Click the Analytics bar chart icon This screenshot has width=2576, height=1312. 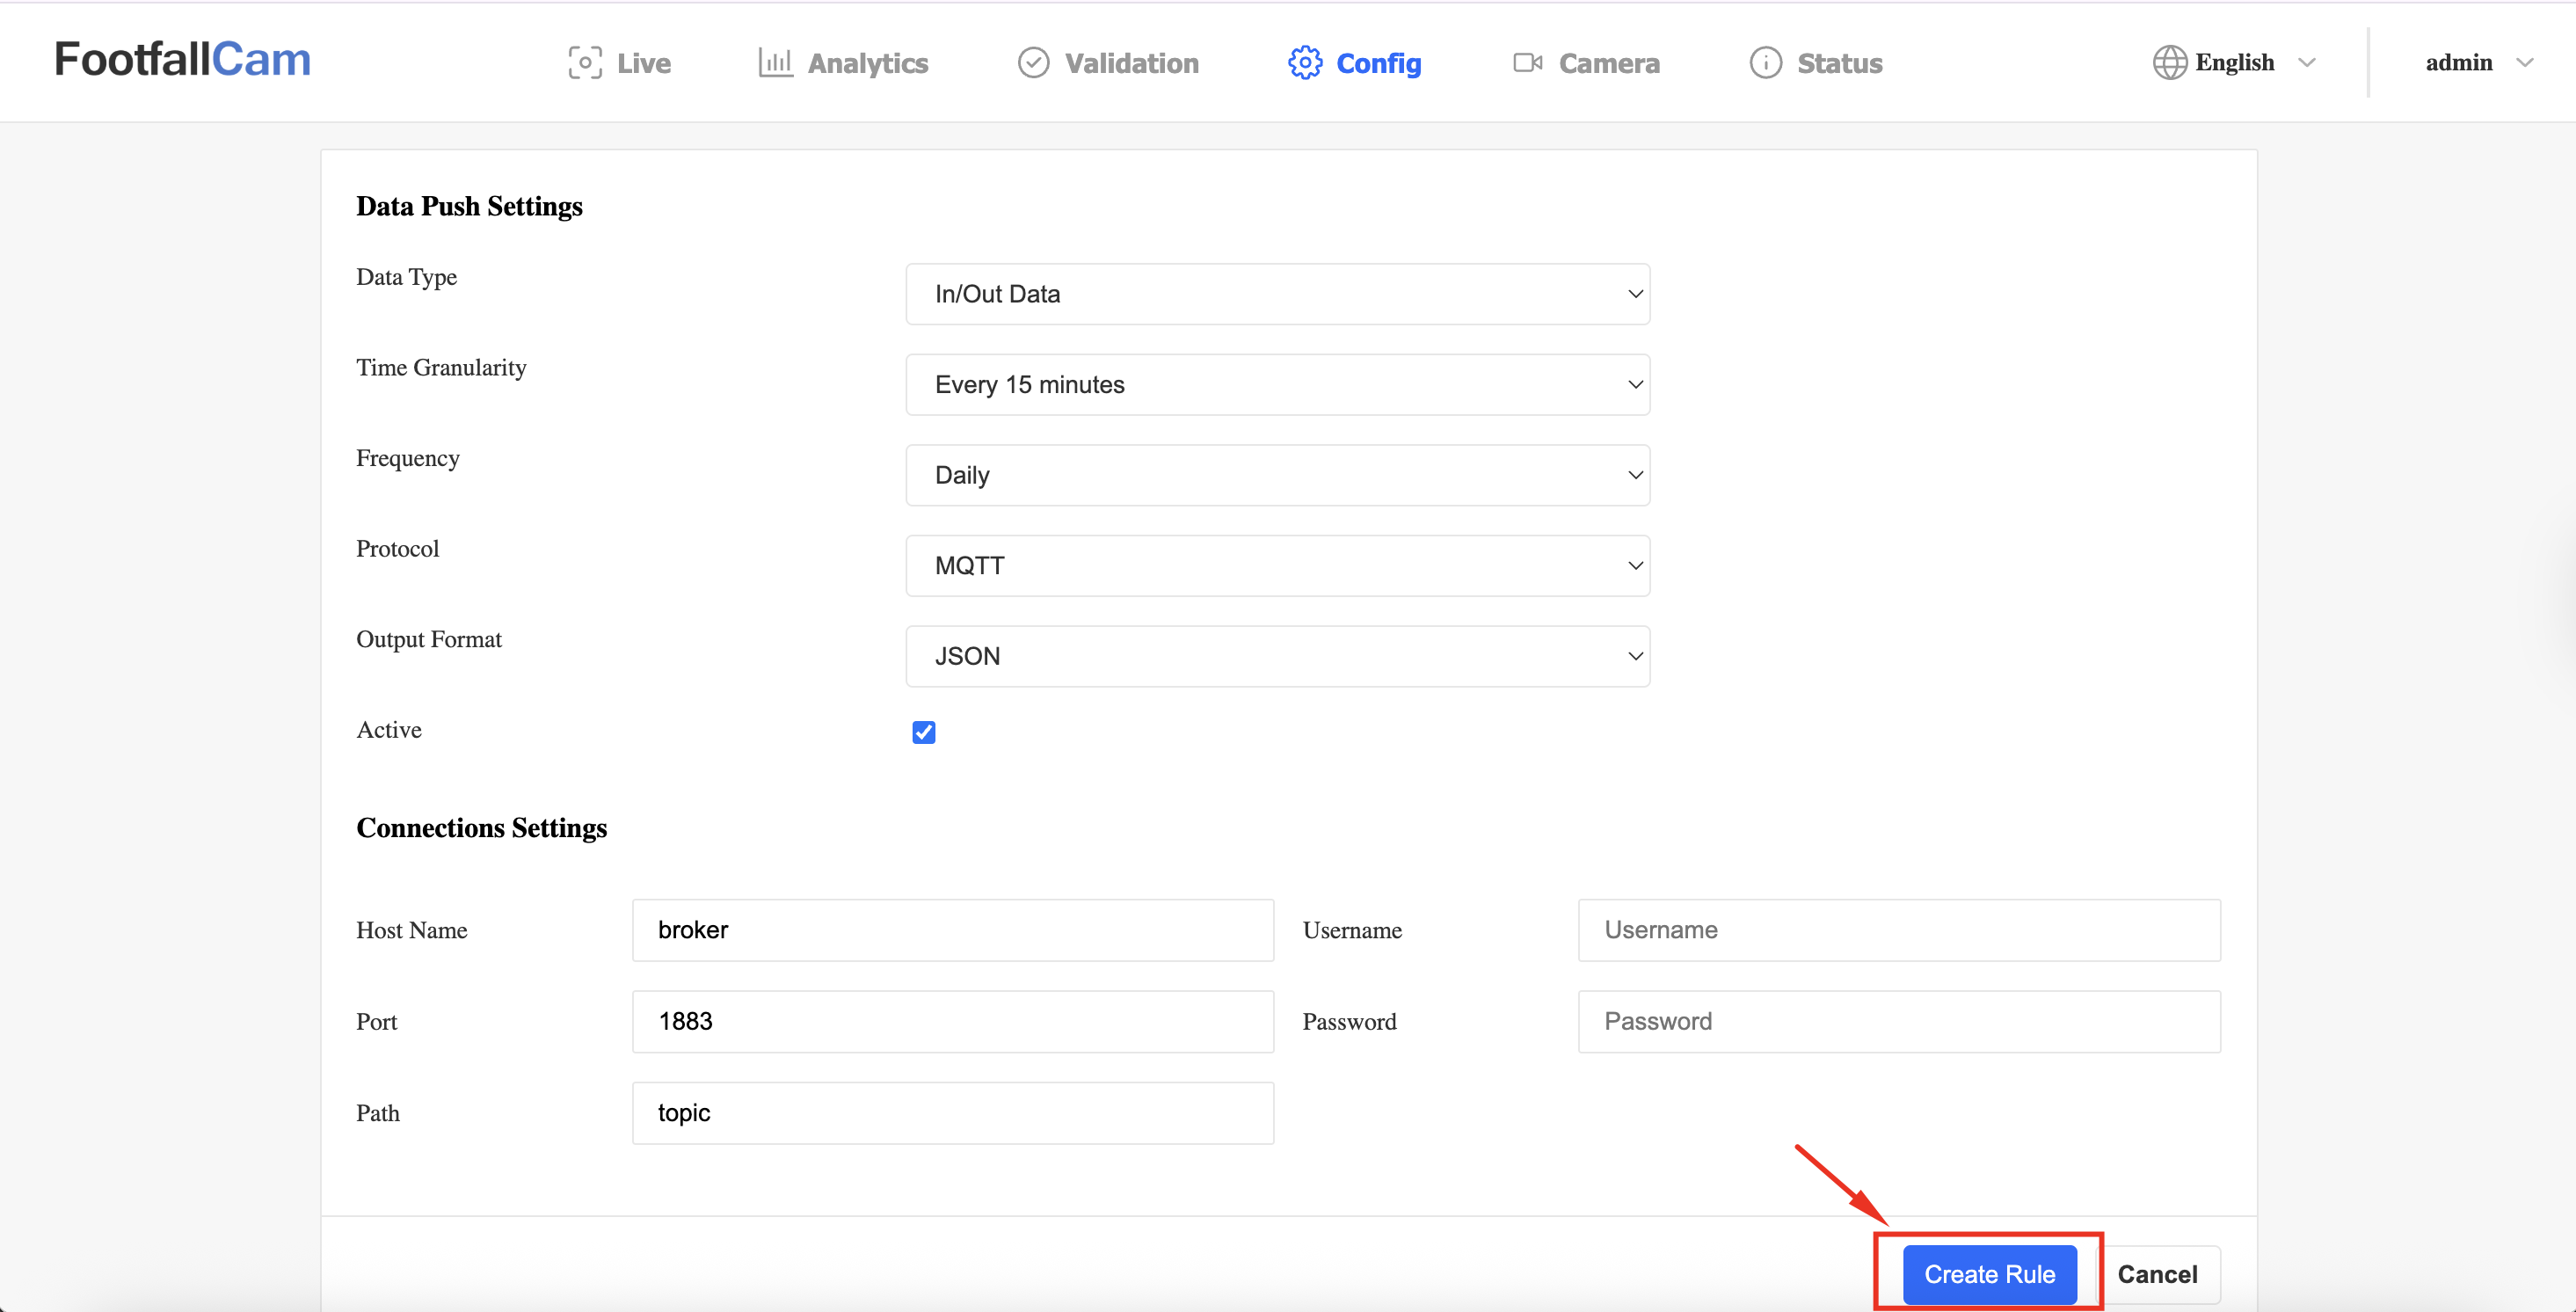click(775, 63)
